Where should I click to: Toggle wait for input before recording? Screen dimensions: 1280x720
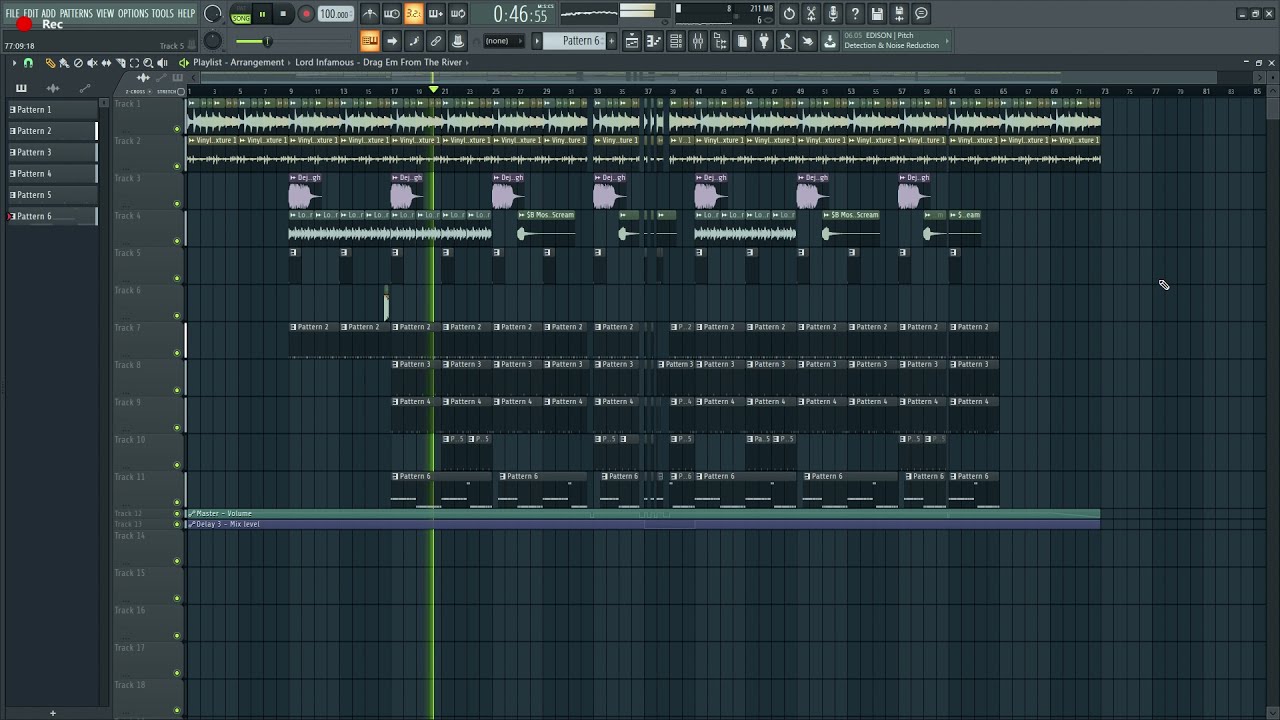click(x=392, y=14)
